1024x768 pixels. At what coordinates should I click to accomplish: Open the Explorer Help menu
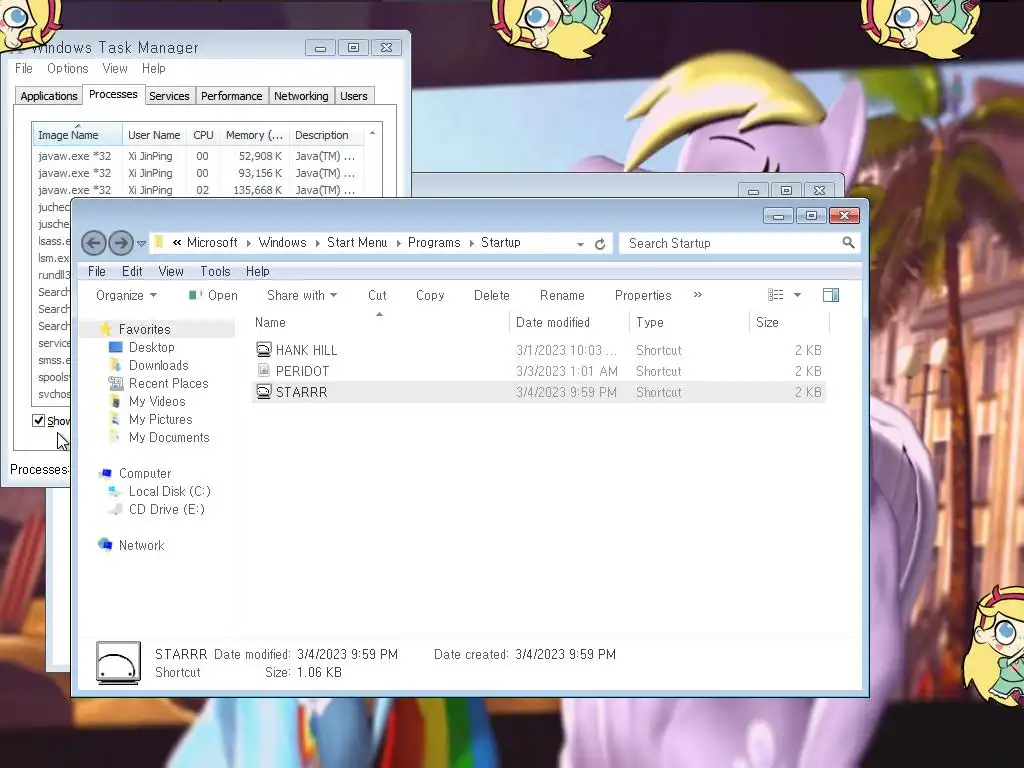click(x=257, y=271)
